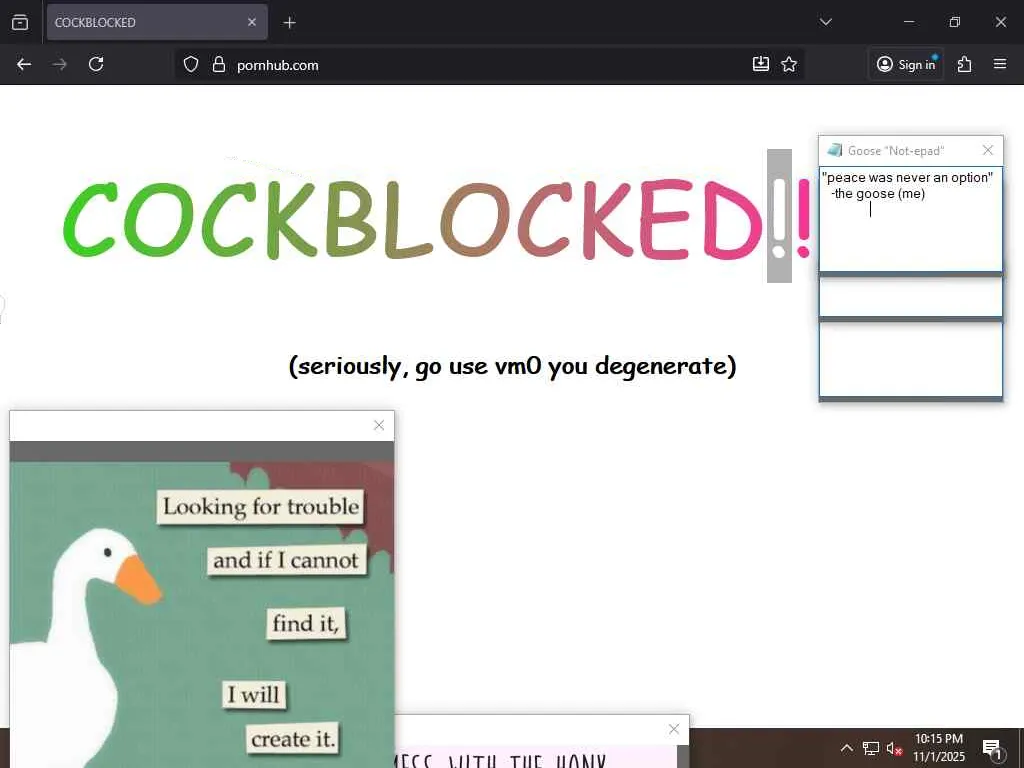Click the install/save page icon in address bar
Screen dimensions: 1024x768
click(x=761, y=64)
